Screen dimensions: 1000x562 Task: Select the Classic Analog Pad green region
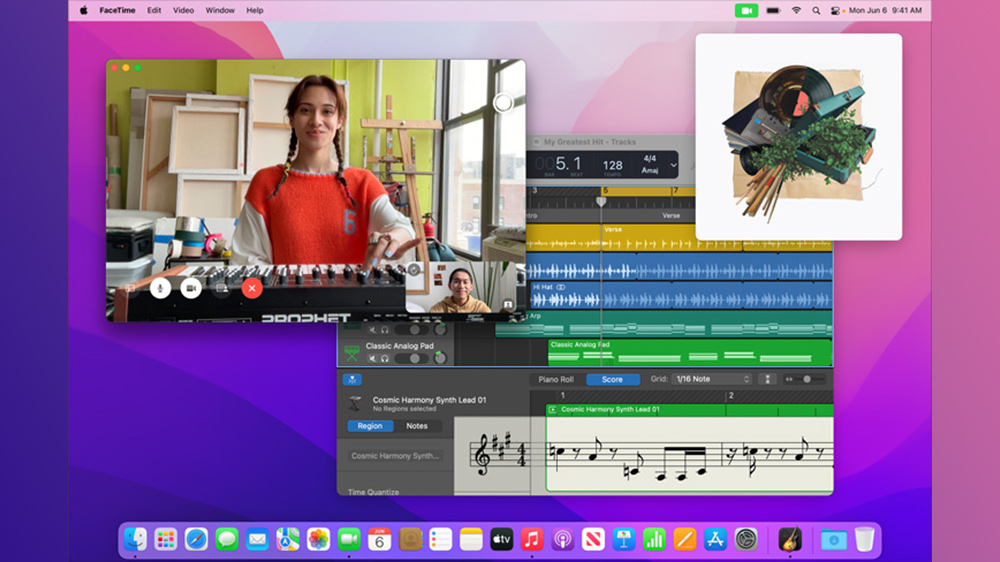[x=690, y=352]
